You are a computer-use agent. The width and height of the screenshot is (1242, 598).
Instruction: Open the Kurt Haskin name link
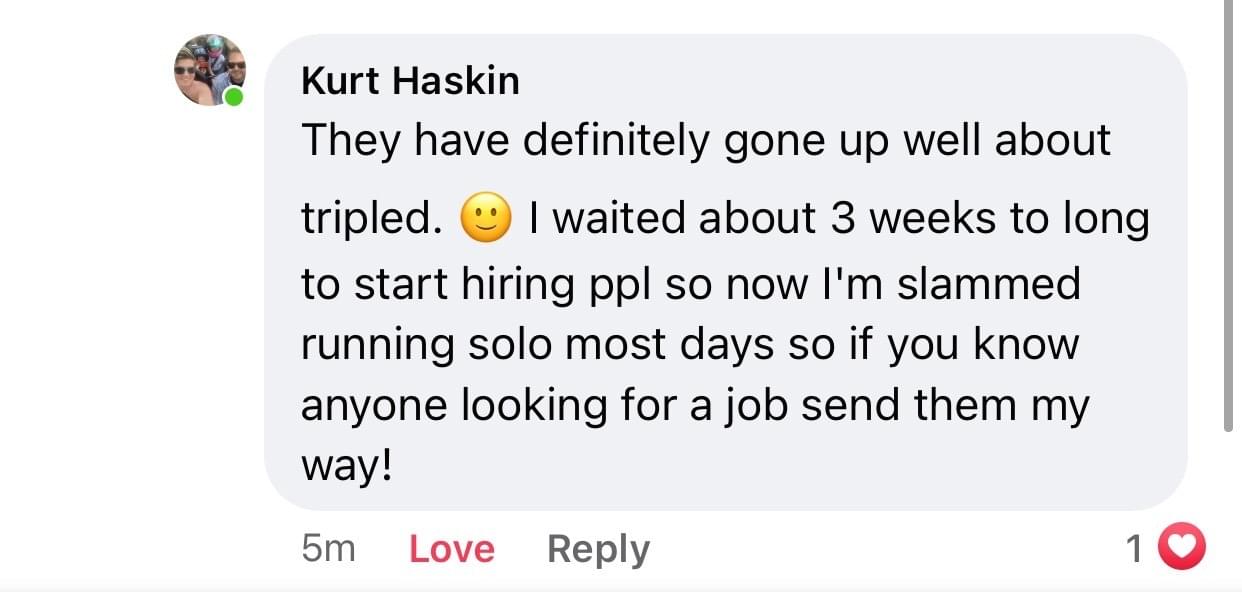tap(410, 81)
